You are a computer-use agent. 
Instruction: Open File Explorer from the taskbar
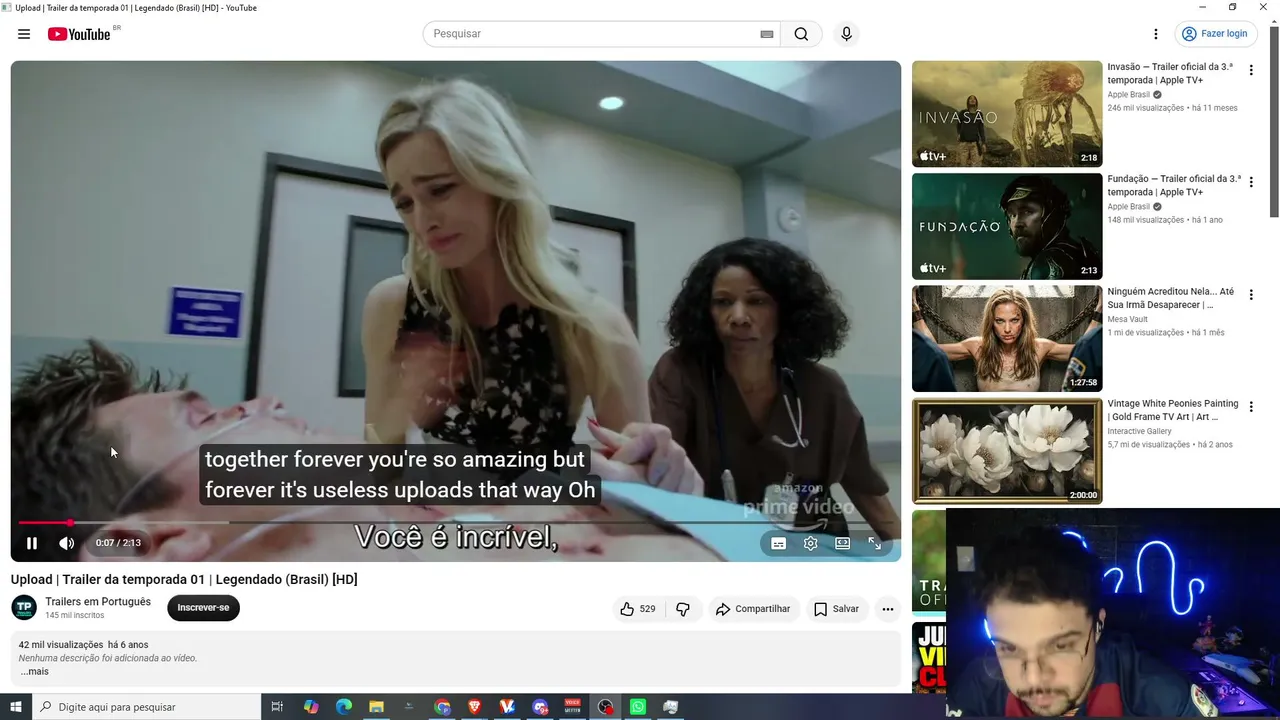point(376,707)
